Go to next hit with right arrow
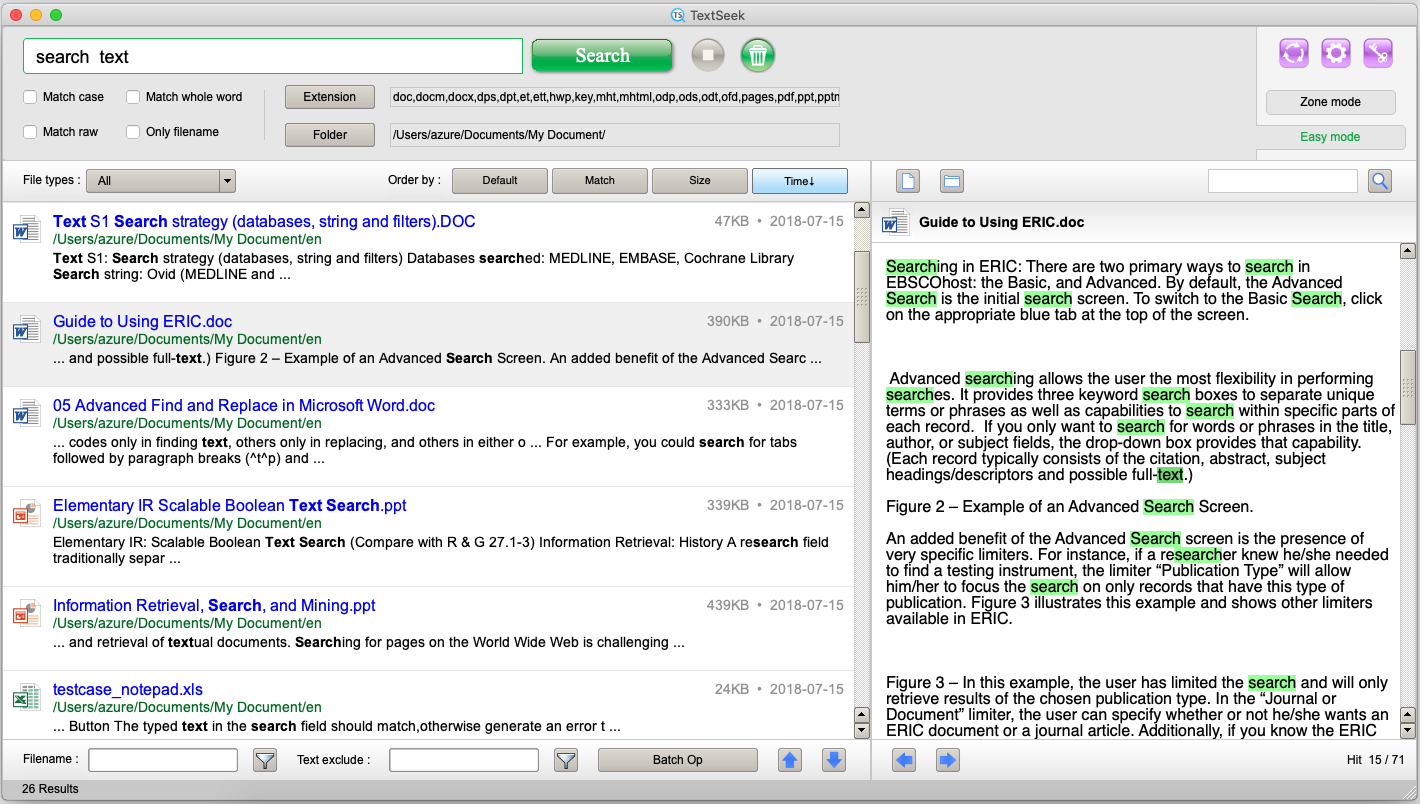The height and width of the screenshot is (804, 1420). [947, 761]
